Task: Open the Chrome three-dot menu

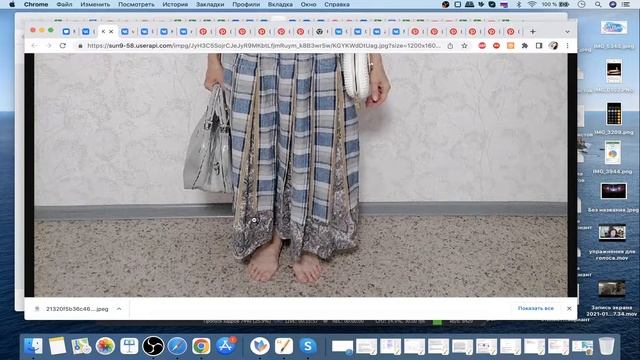Action: [567, 46]
